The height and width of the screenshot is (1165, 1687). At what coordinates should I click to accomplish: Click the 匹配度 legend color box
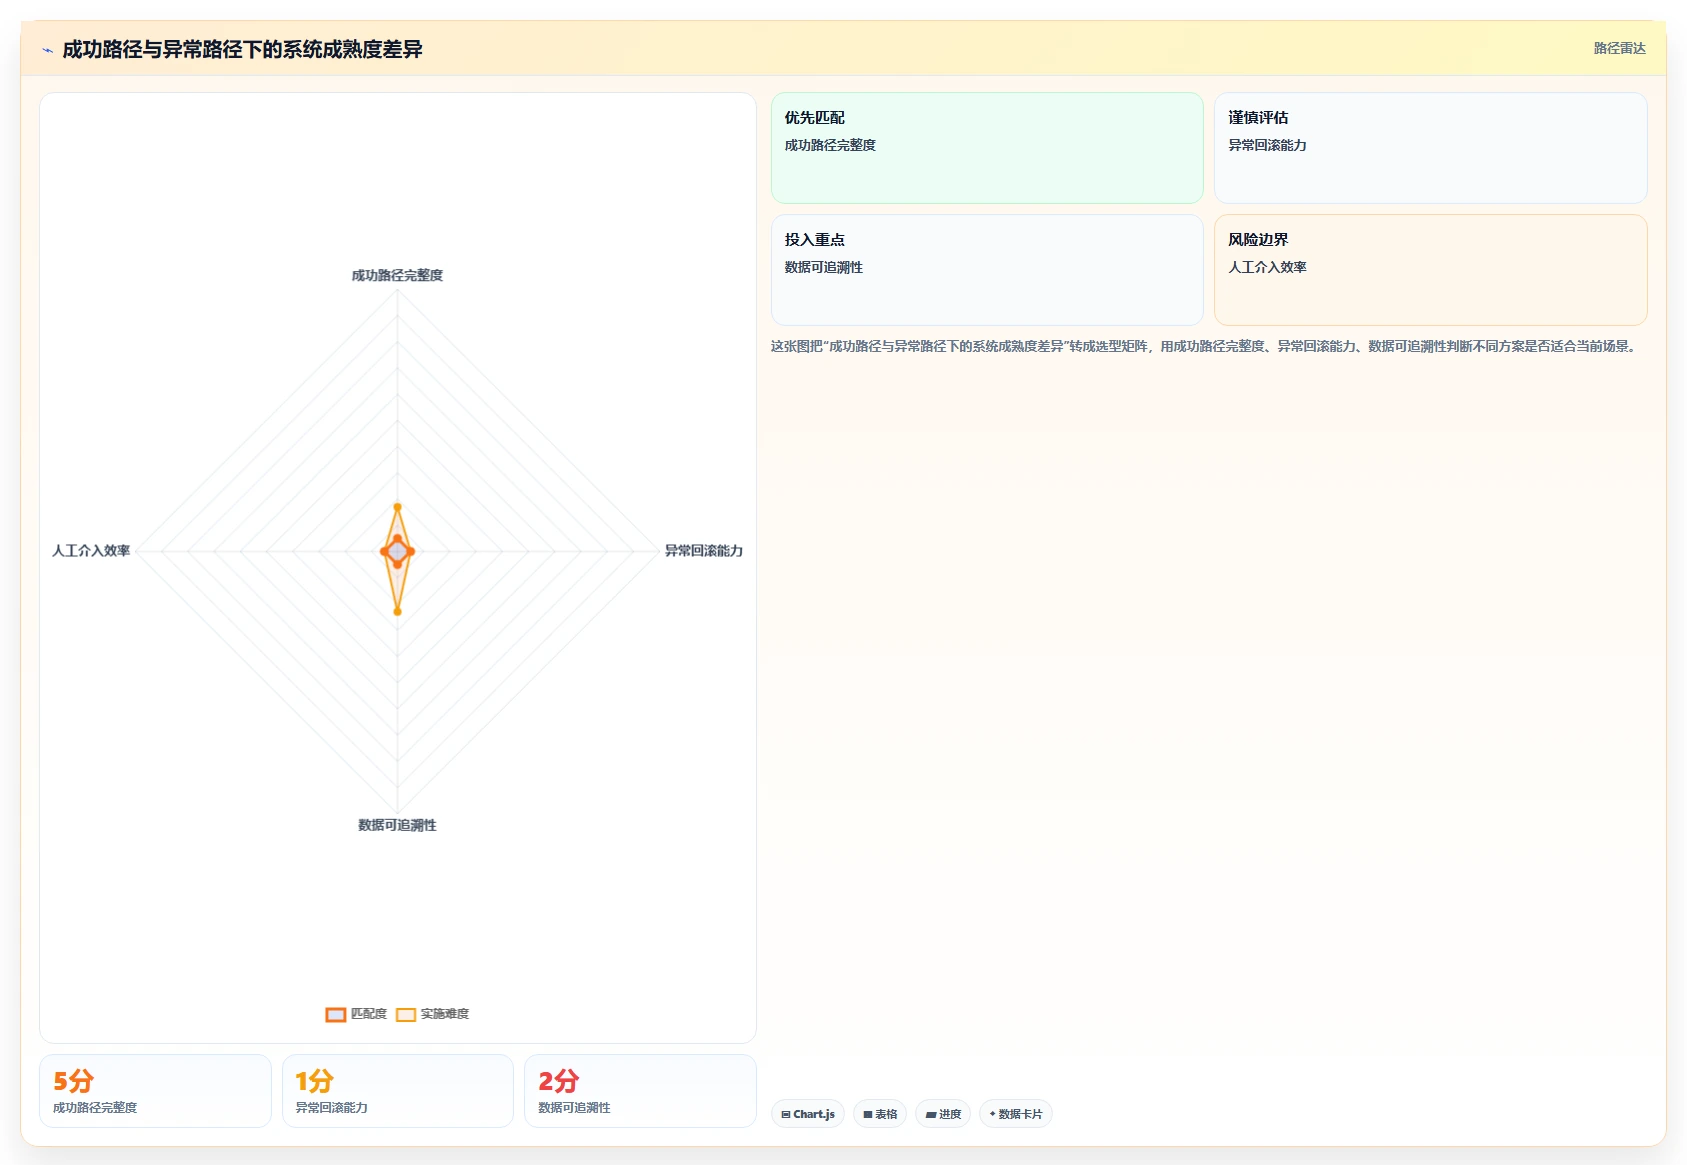coord(336,1014)
